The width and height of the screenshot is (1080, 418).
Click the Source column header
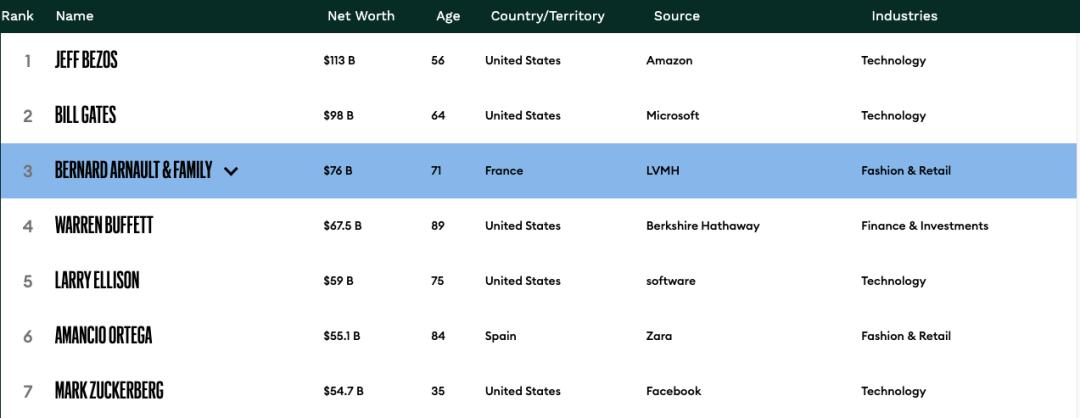pyautogui.click(x=676, y=16)
